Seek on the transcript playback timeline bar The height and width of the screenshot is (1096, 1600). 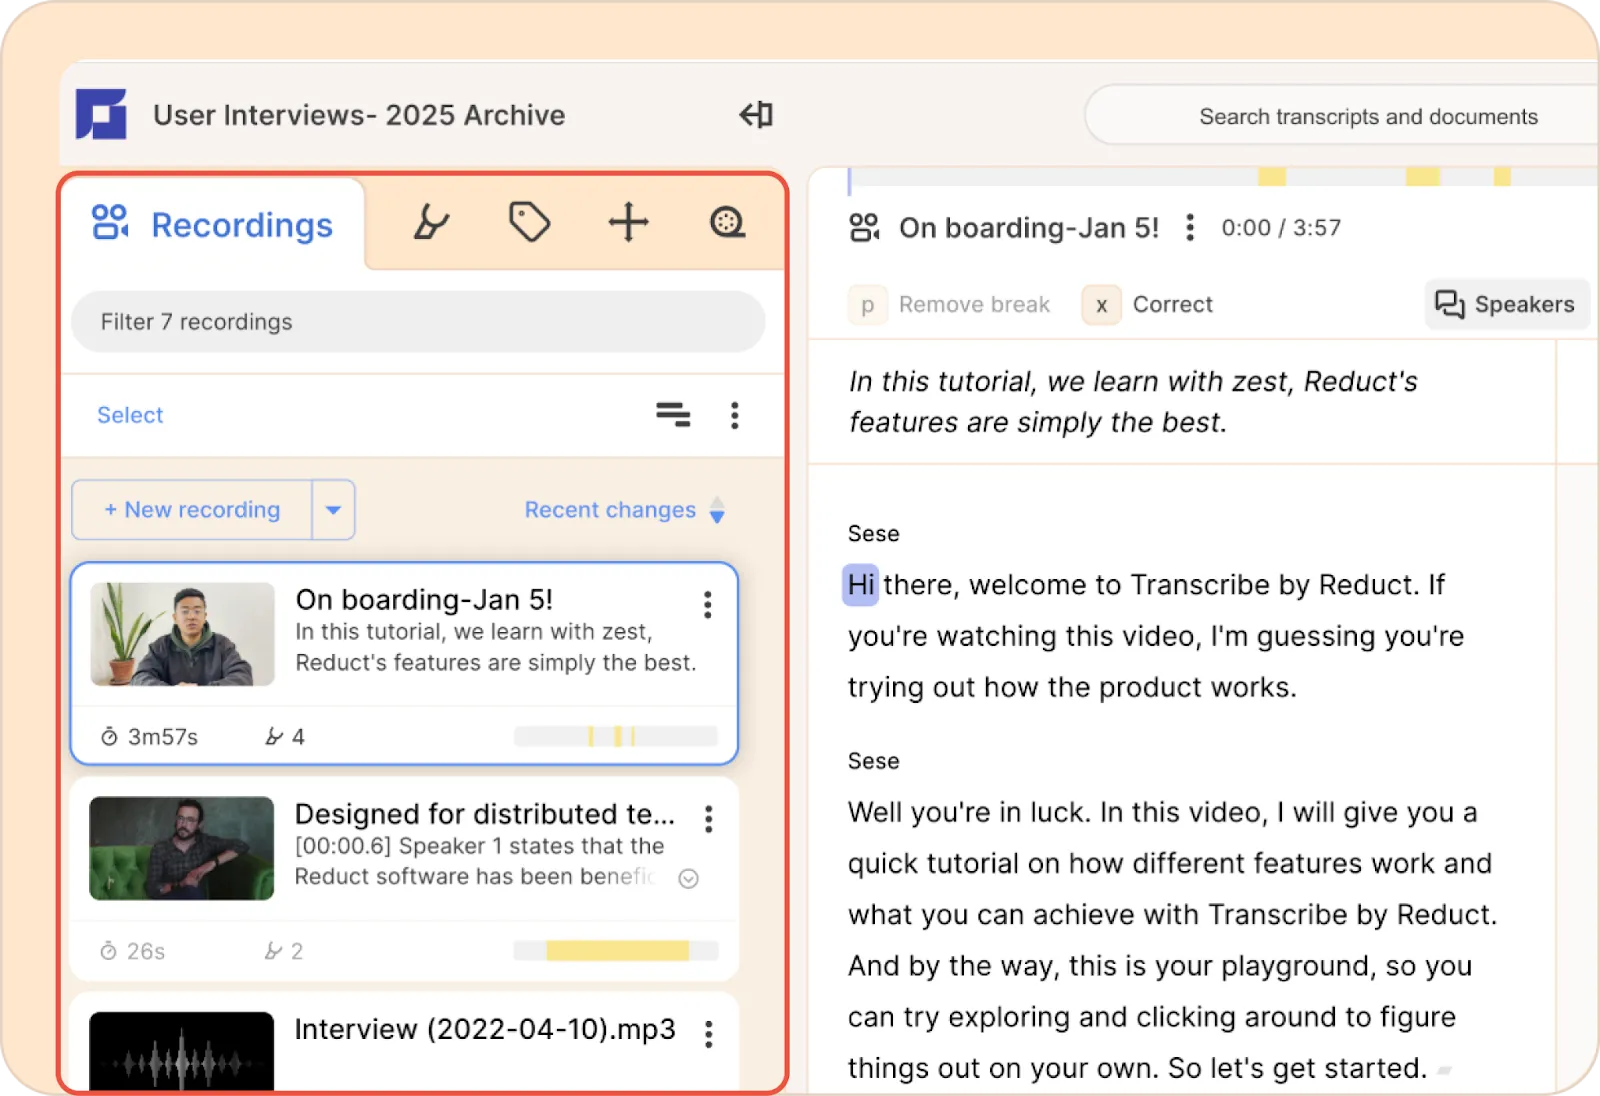[x=1223, y=178]
